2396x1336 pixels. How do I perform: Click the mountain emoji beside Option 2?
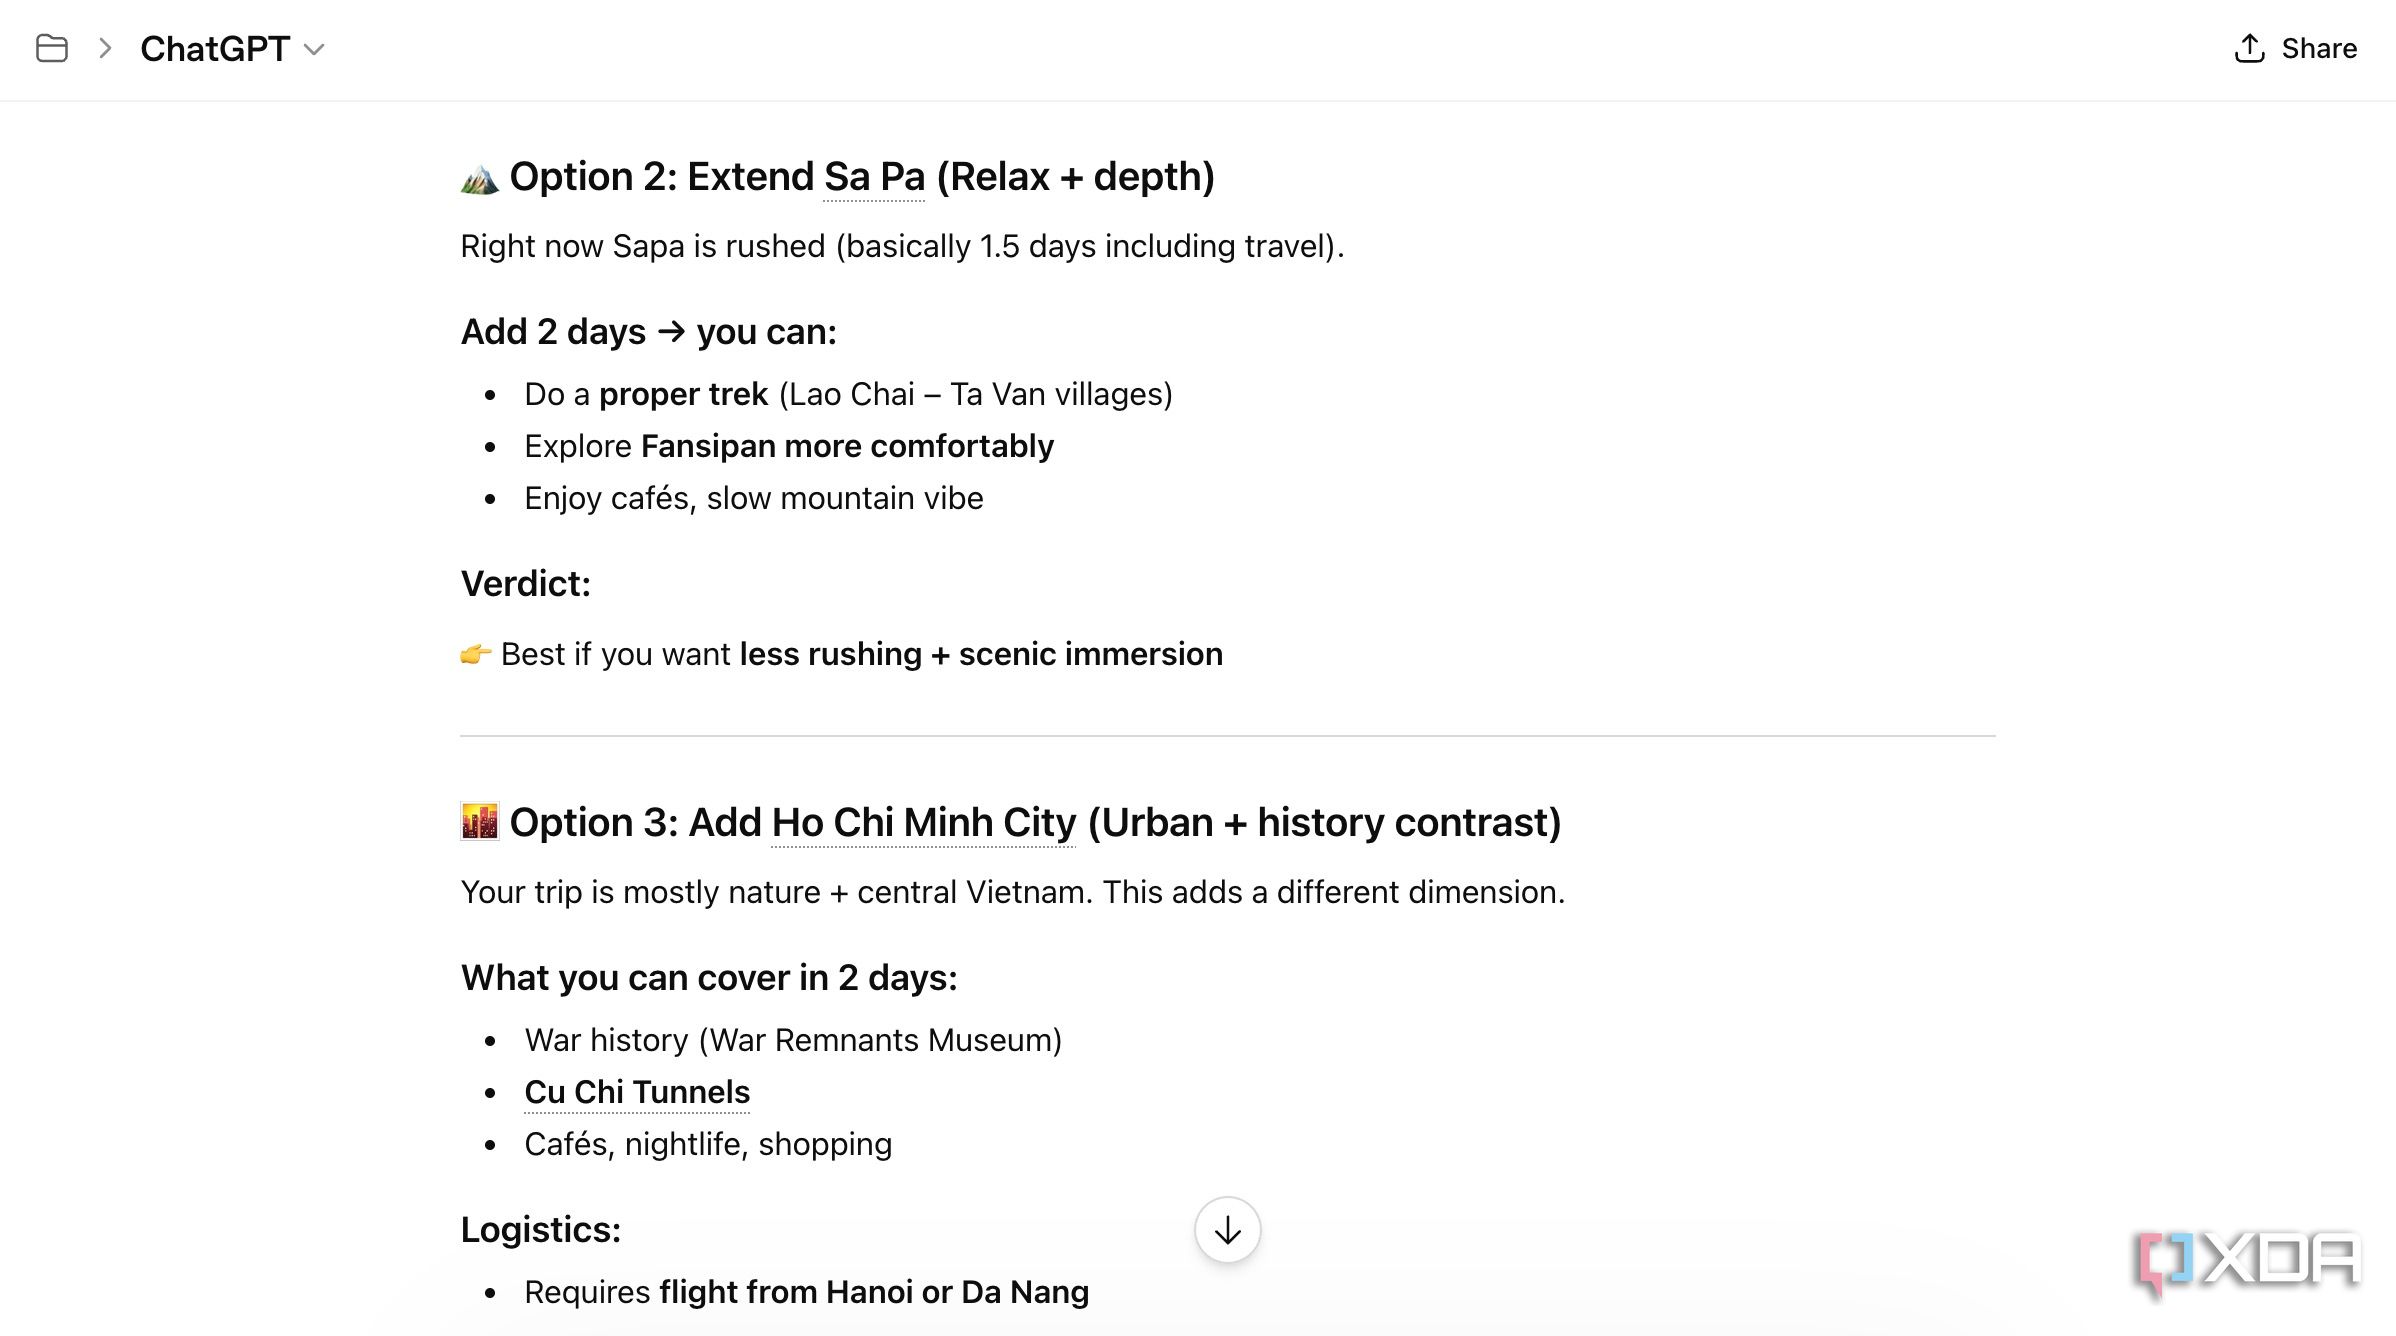tap(480, 178)
